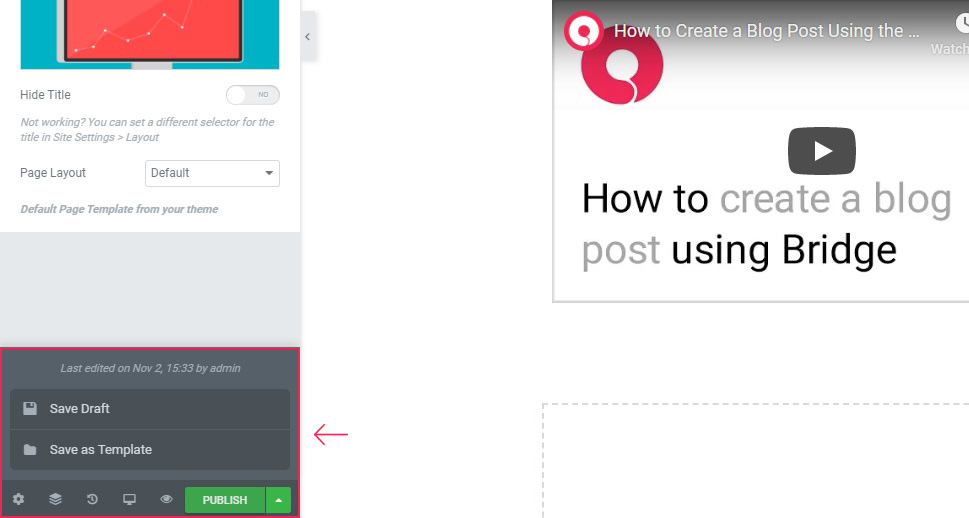Play the YouTube video
Image resolution: width=969 pixels, height=518 pixels.
coord(822,151)
